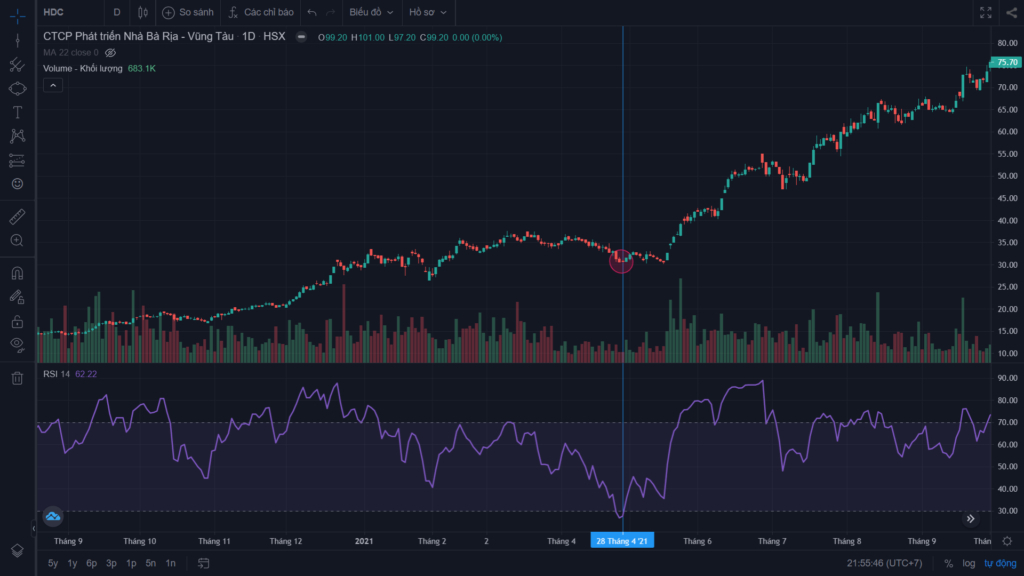Click the zoom-in magnifier tool
The height and width of the screenshot is (576, 1024).
(17, 240)
